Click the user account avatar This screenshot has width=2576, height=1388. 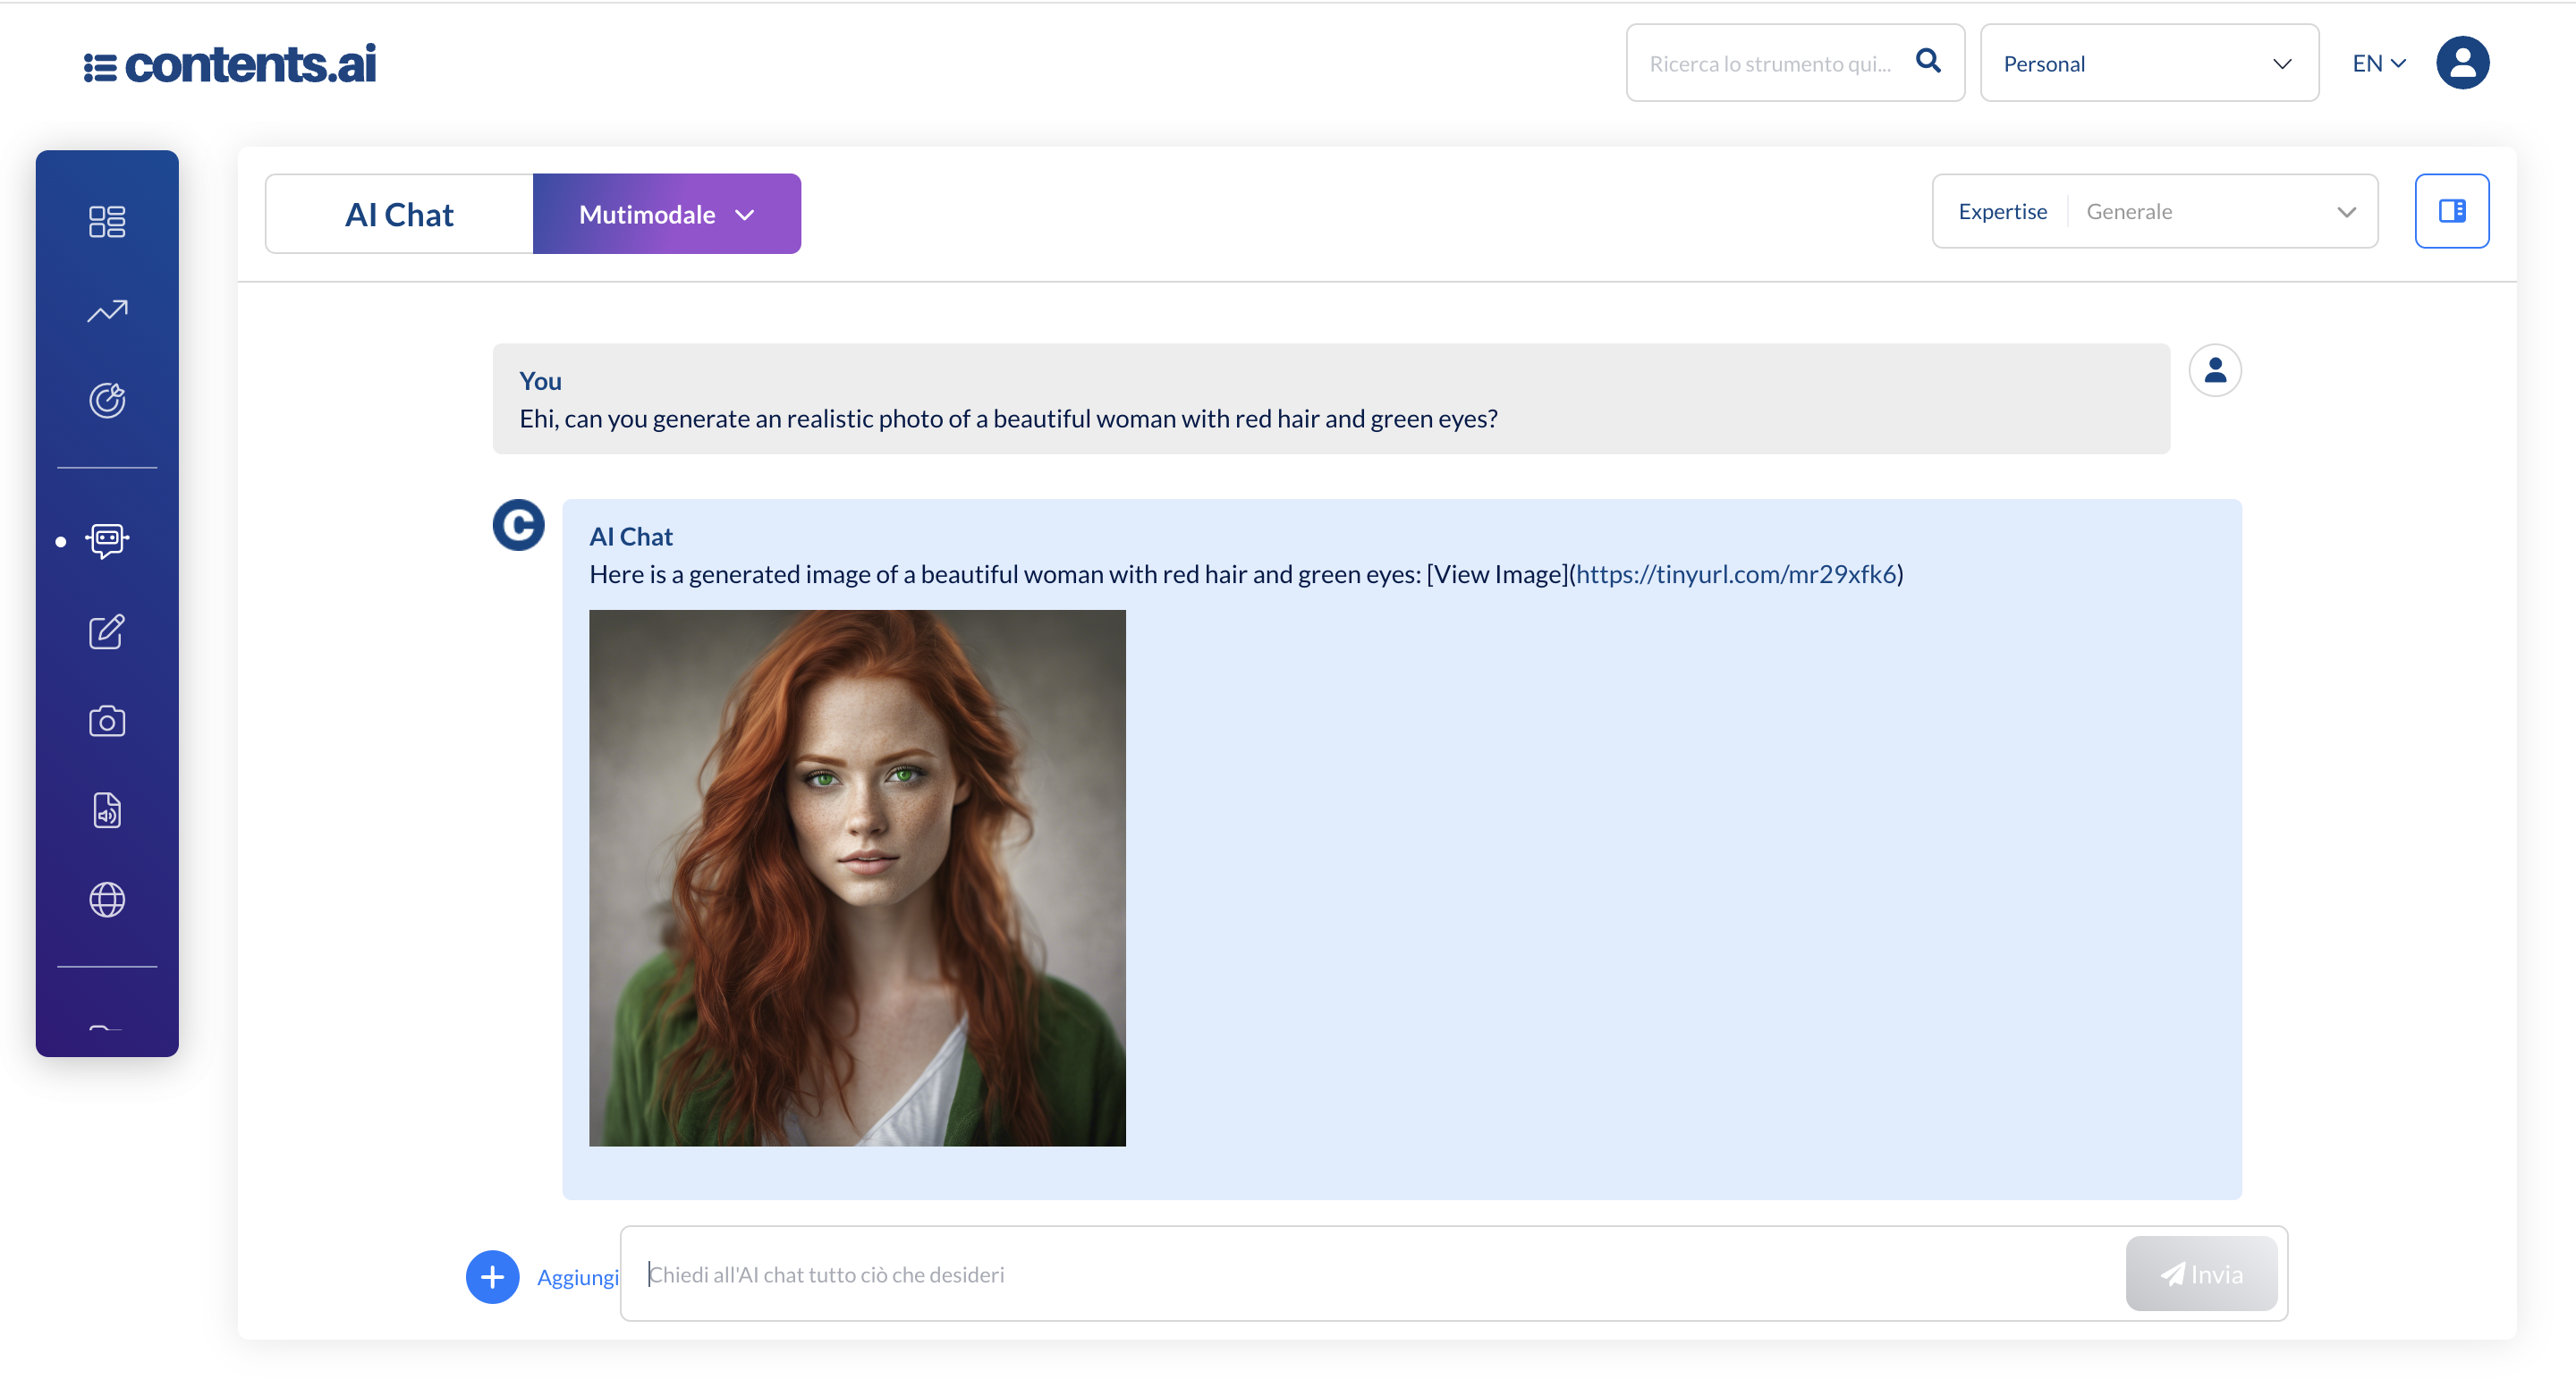click(2463, 62)
